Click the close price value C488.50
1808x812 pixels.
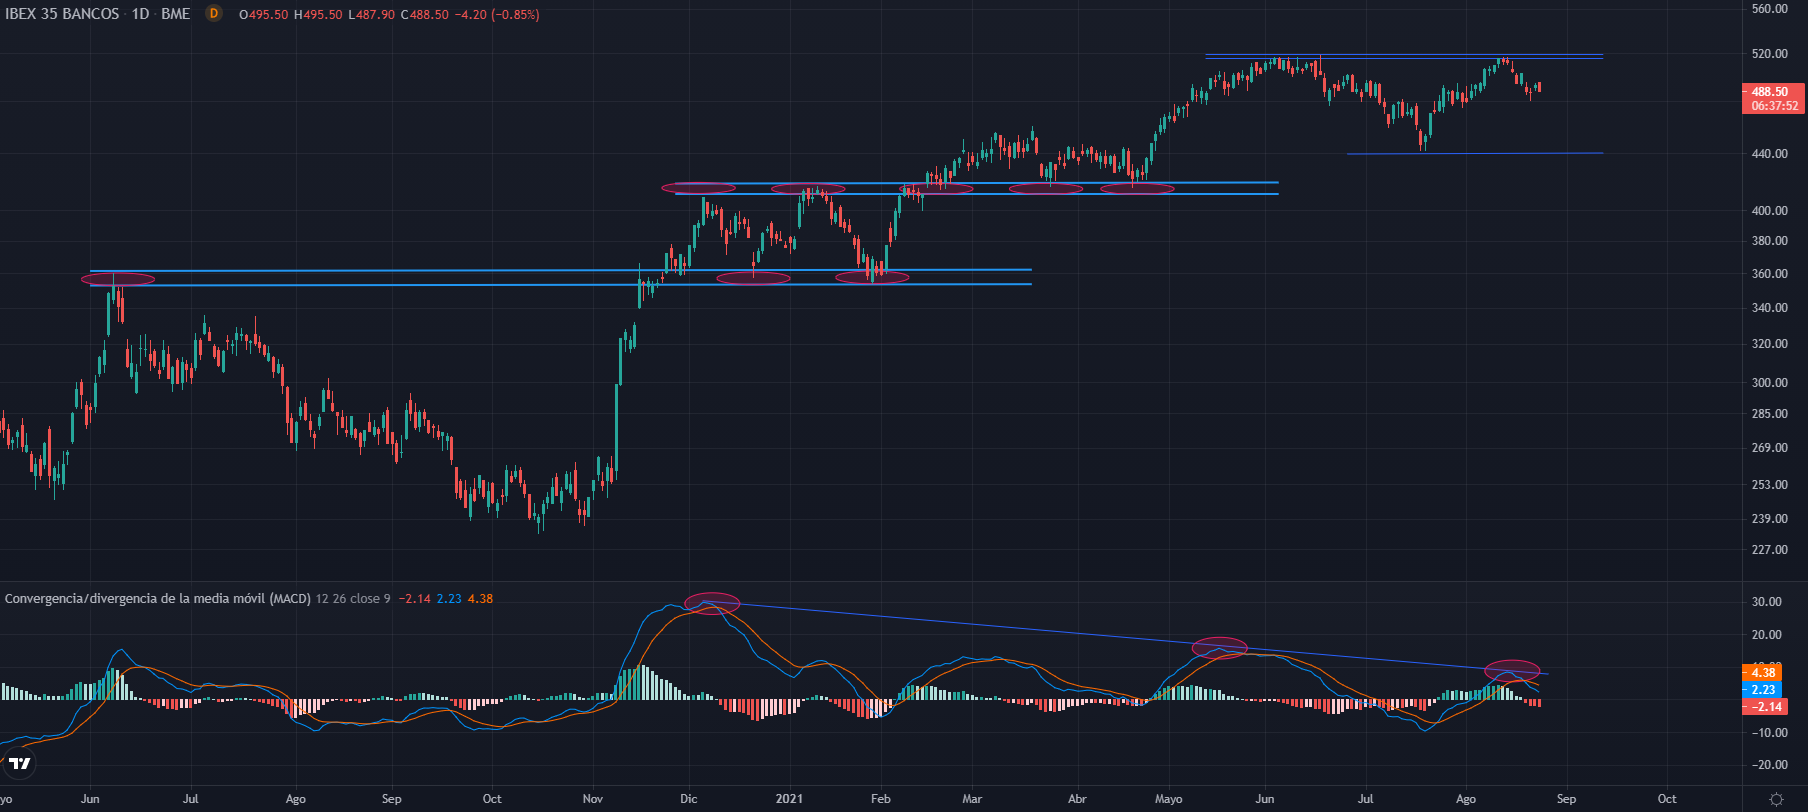point(424,15)
